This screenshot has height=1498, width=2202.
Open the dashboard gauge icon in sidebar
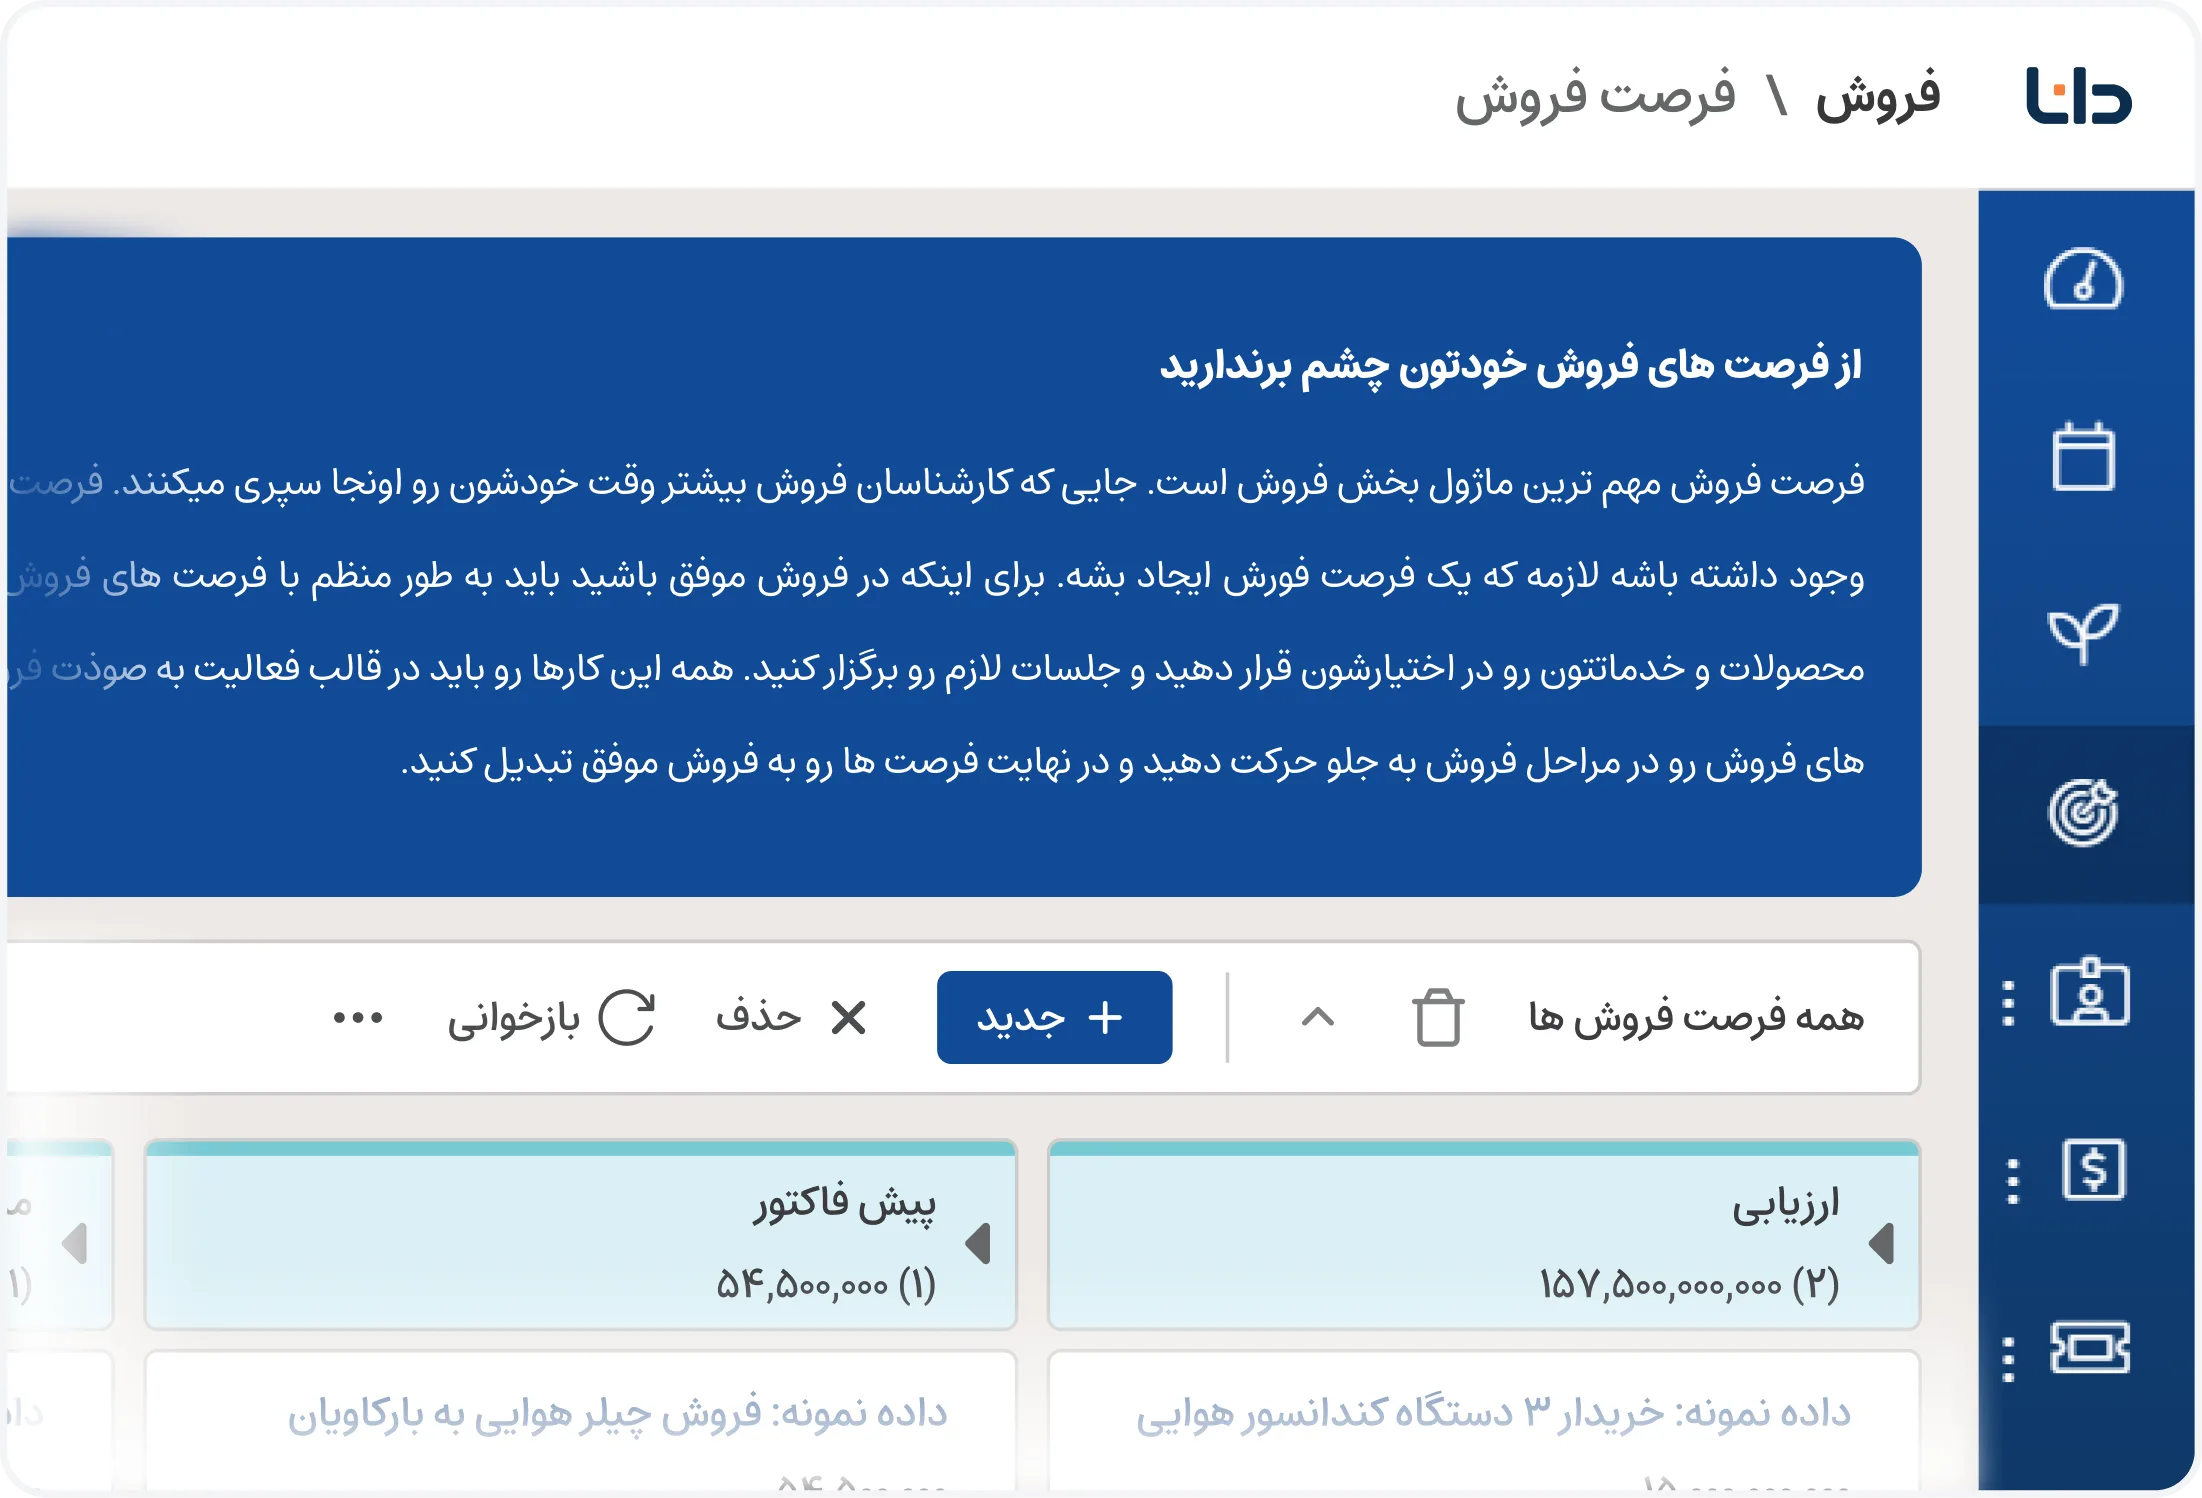[2082, 280]
